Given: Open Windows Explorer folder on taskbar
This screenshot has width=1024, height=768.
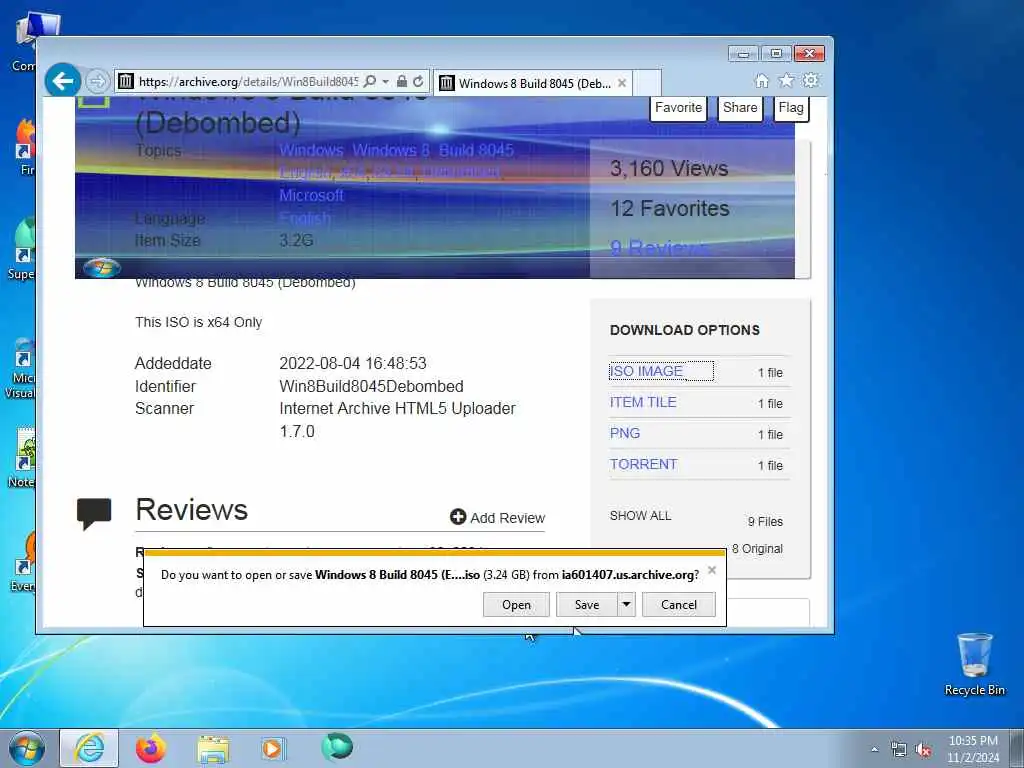Looking at the screenshot, I should point(213,749).
